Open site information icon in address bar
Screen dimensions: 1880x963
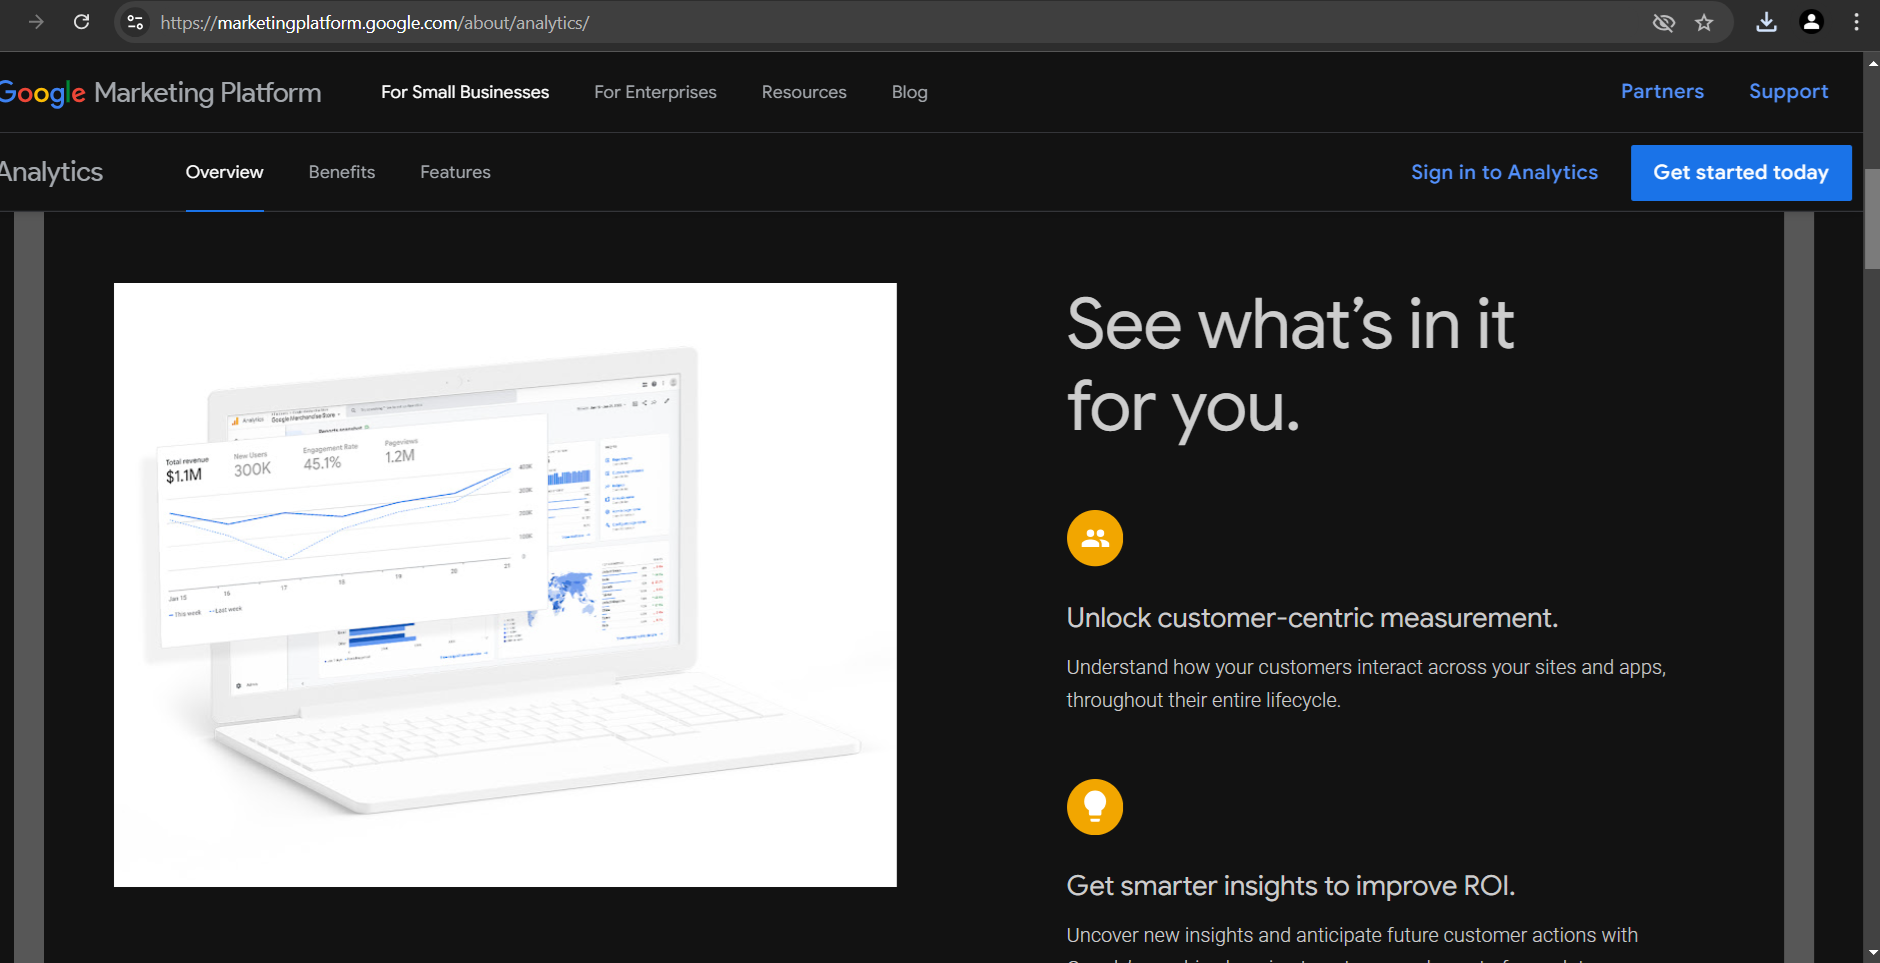coord(135,22)
